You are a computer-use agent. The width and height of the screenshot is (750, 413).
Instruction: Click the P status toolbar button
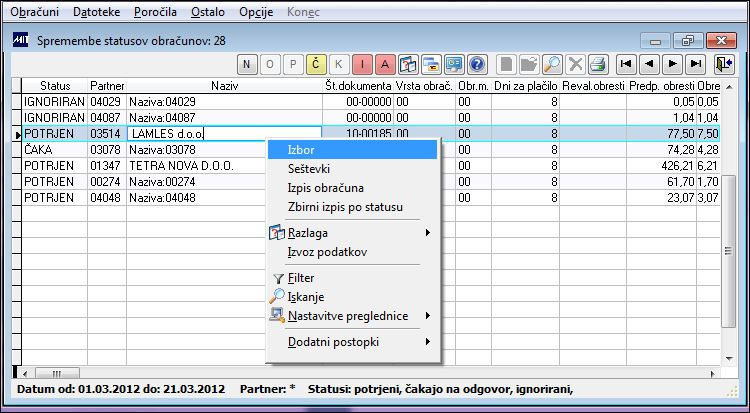[293, 64]
